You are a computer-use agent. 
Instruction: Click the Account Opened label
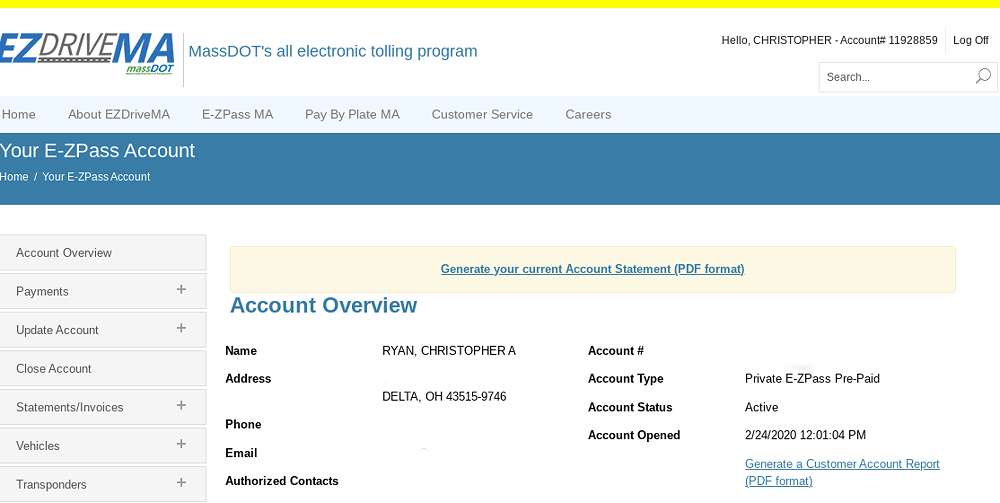pyautogui.click(x=634, y=435)
